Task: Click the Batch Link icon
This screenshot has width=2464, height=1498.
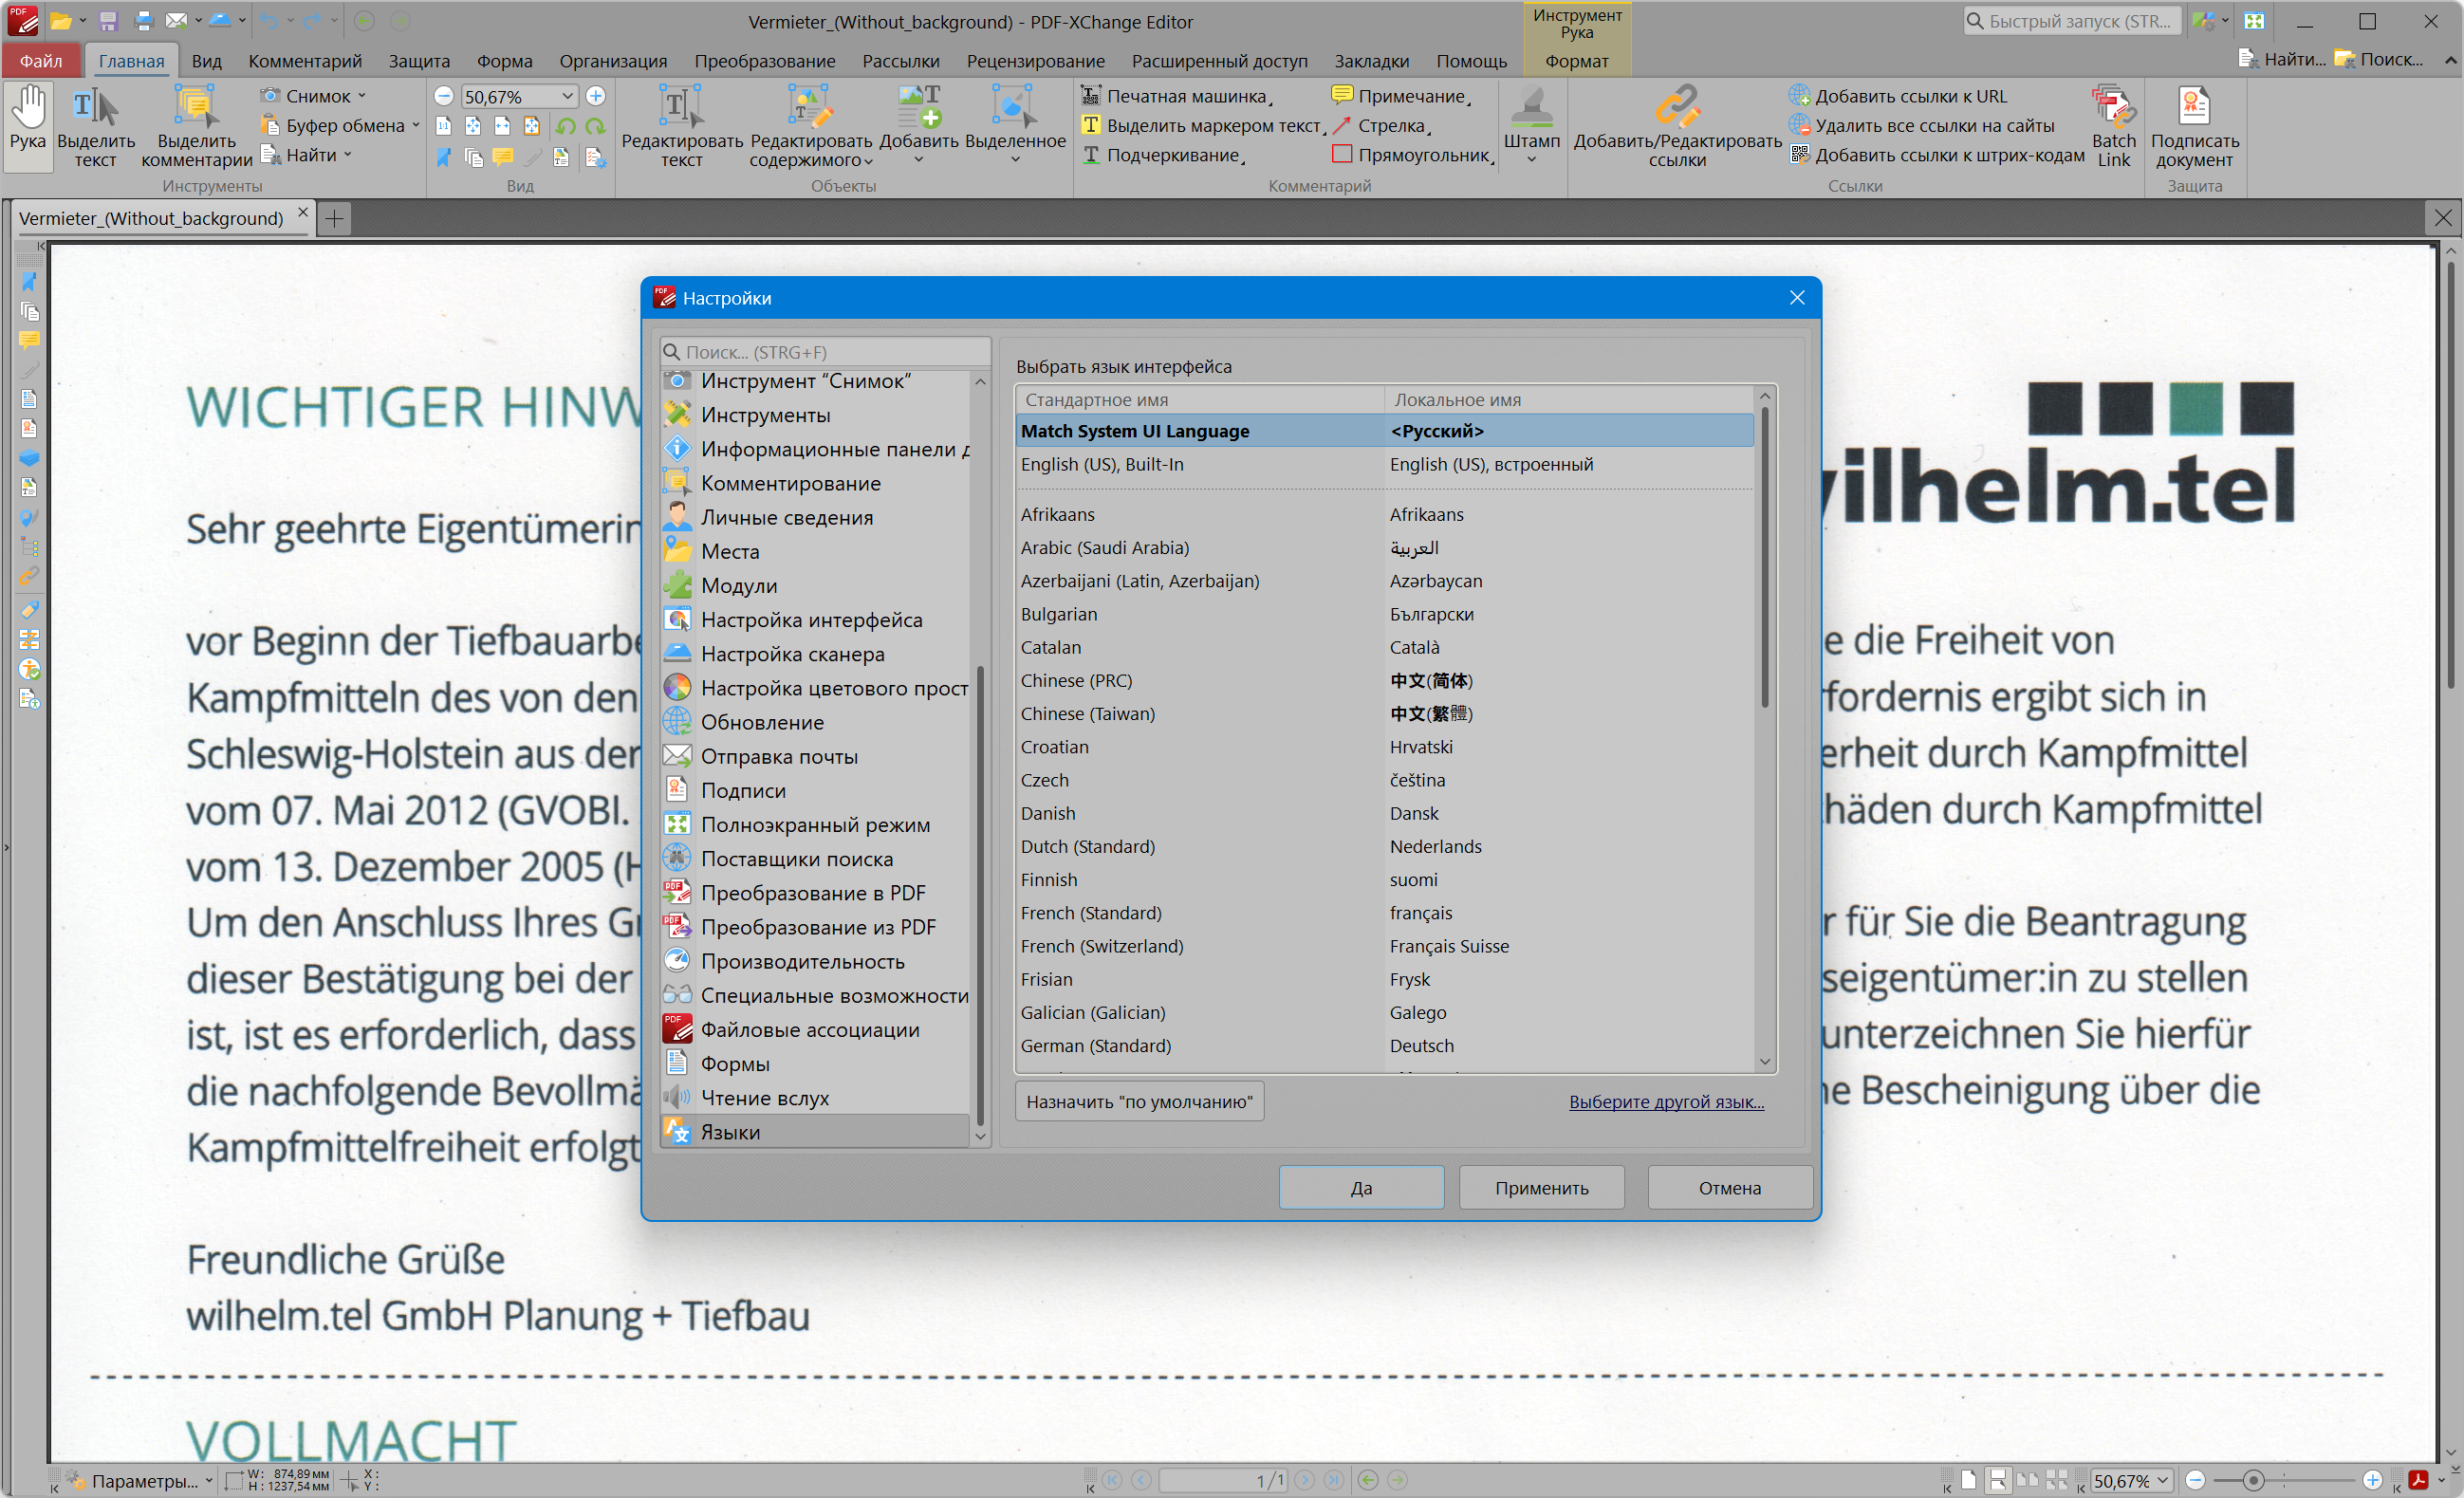Action: pyautogui.click(x=2112, y=108)
